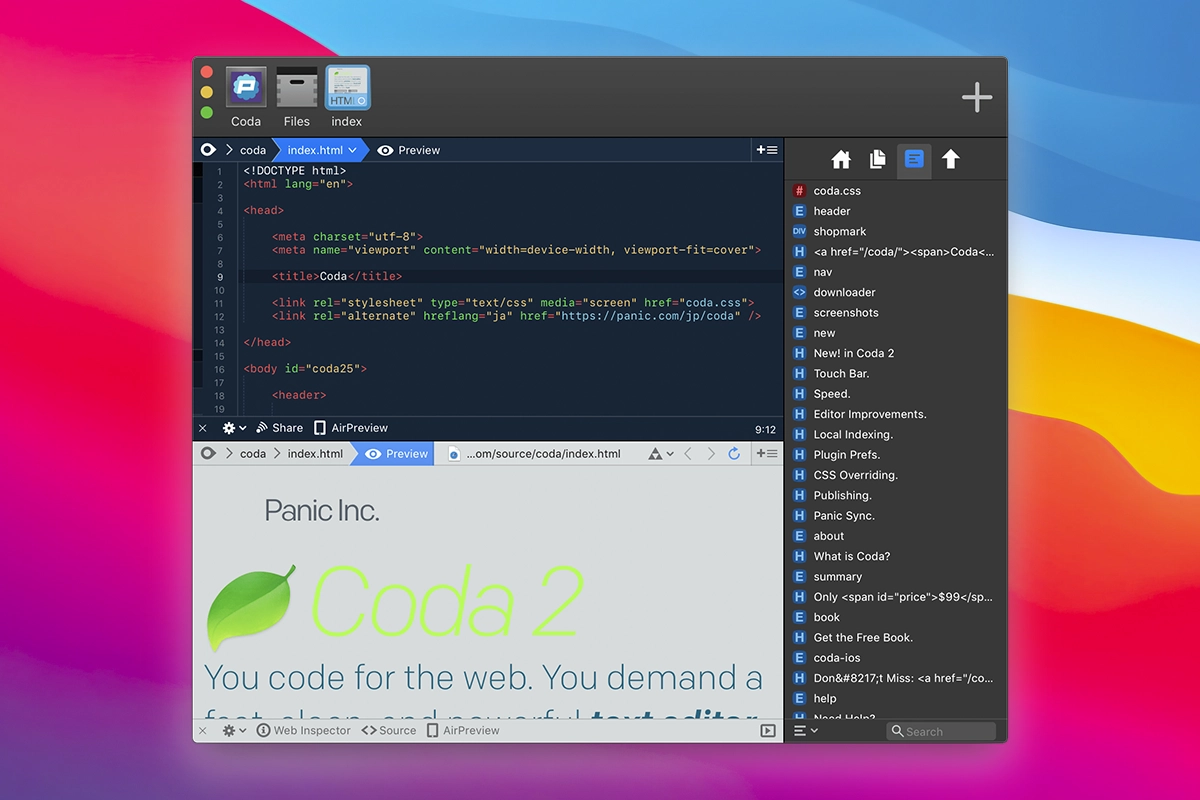This screenshot has width=1200, height=800.
Task: Toggle the Preview eye in lower pane
Action: pyautogui.click(x=397, y=454)
